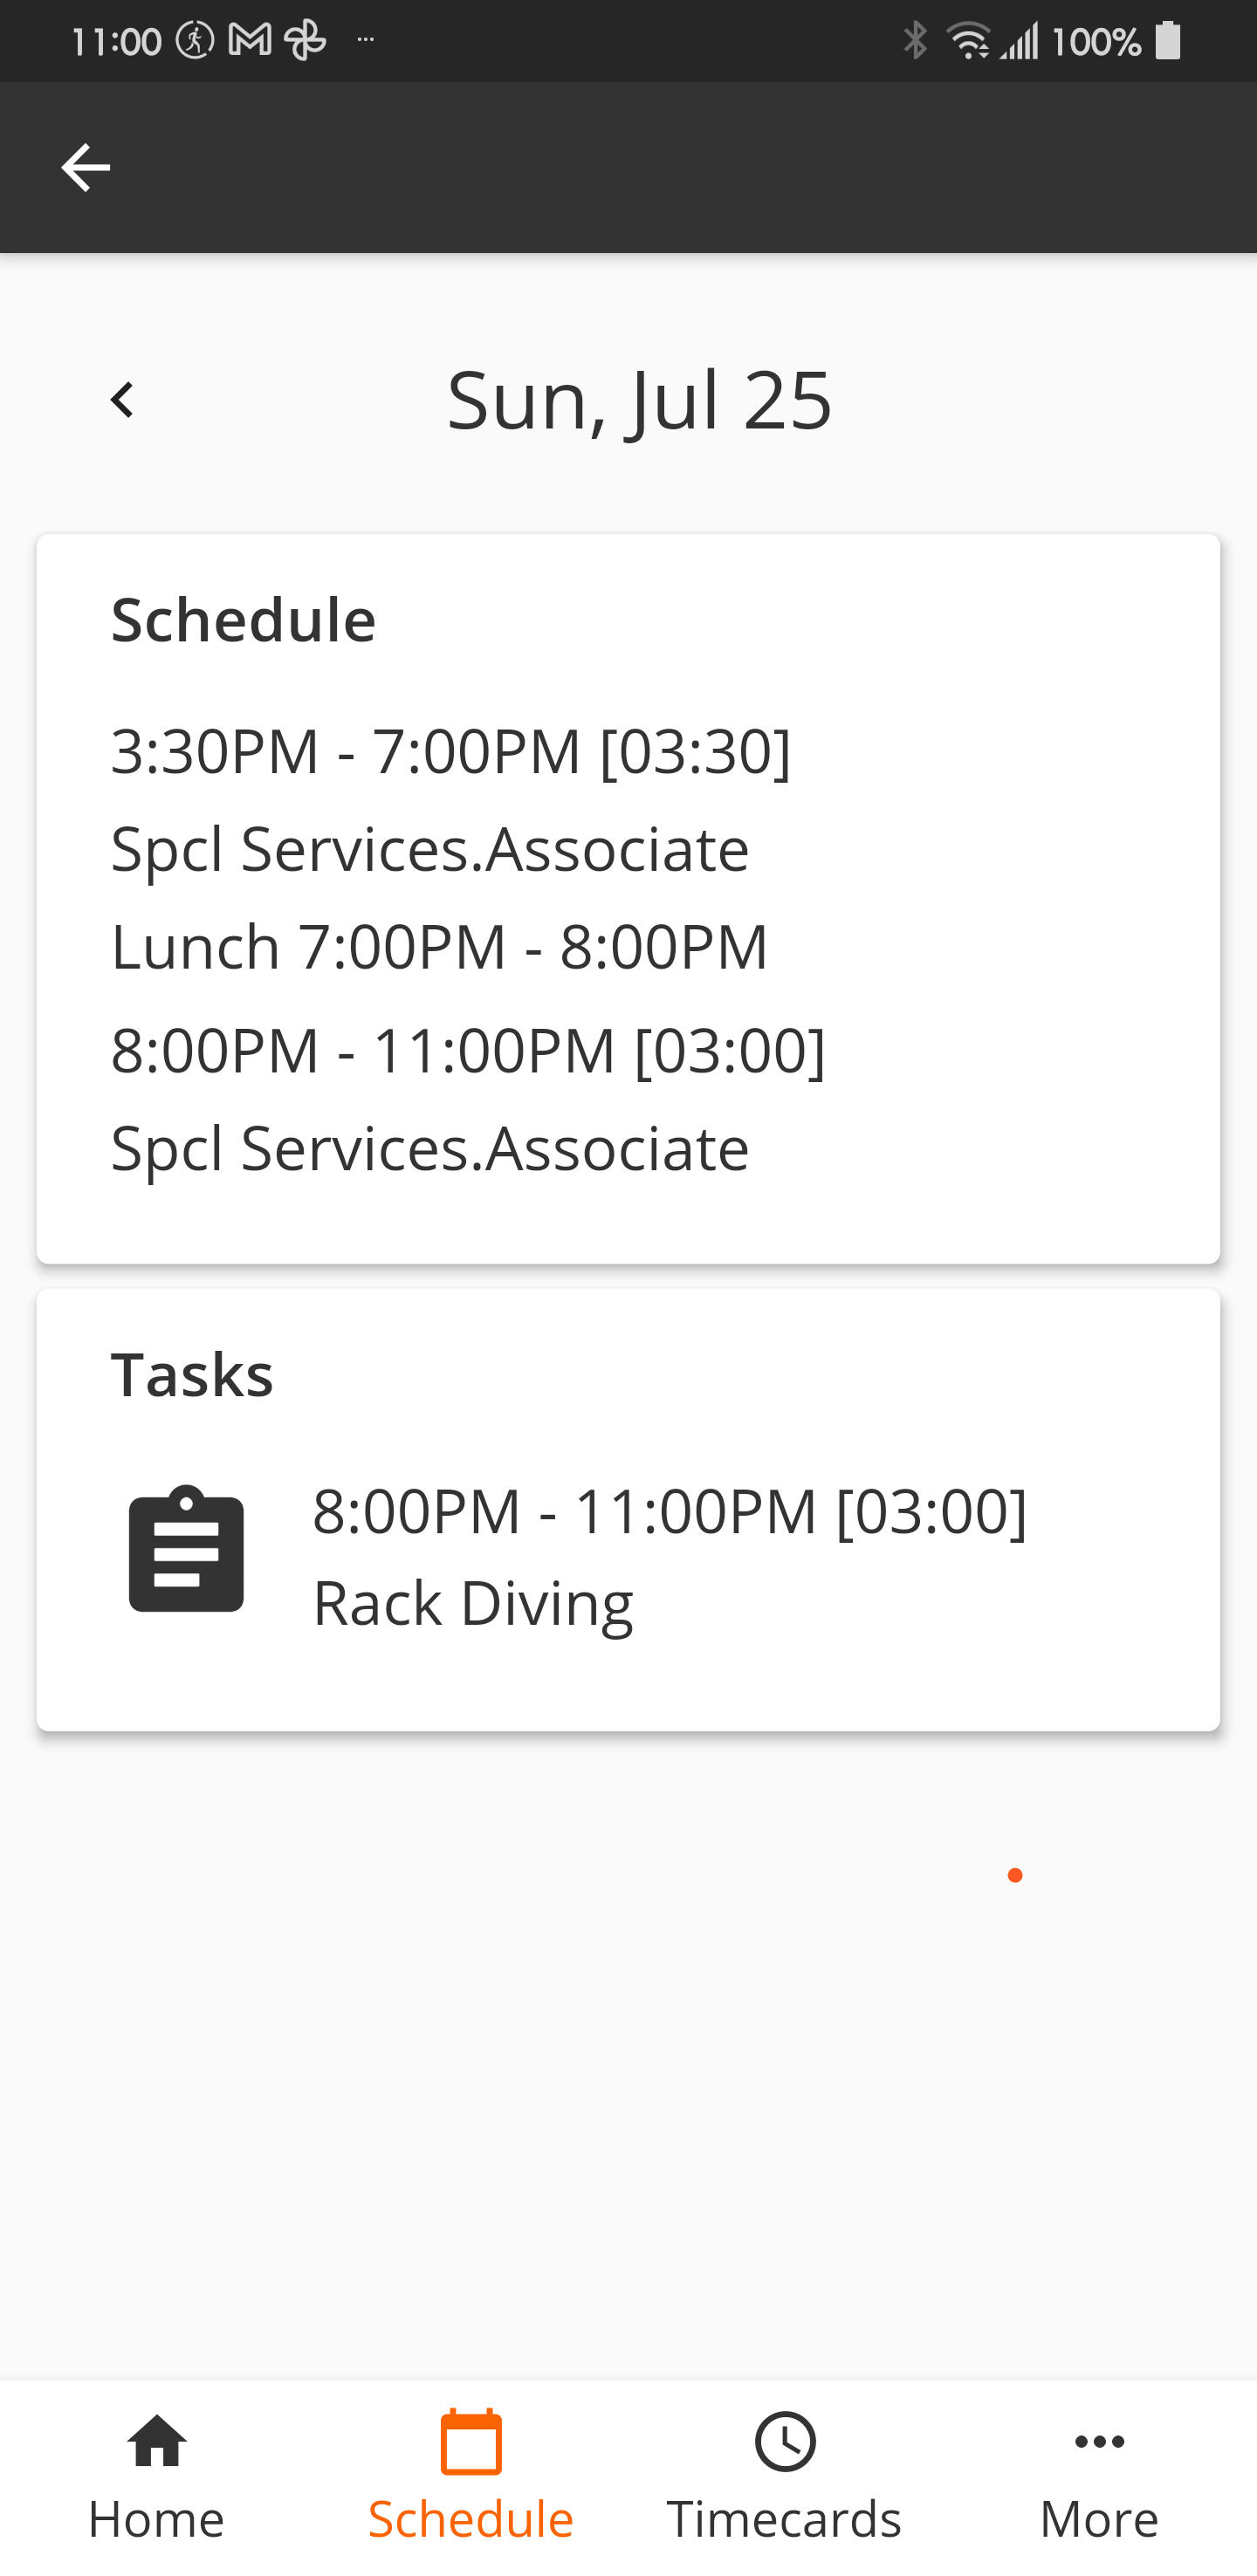The width and height of the screenshot is (1257, 2576).
Task: Tap the Wi-Fi icon in the status bar
Action: click(970, 40)
